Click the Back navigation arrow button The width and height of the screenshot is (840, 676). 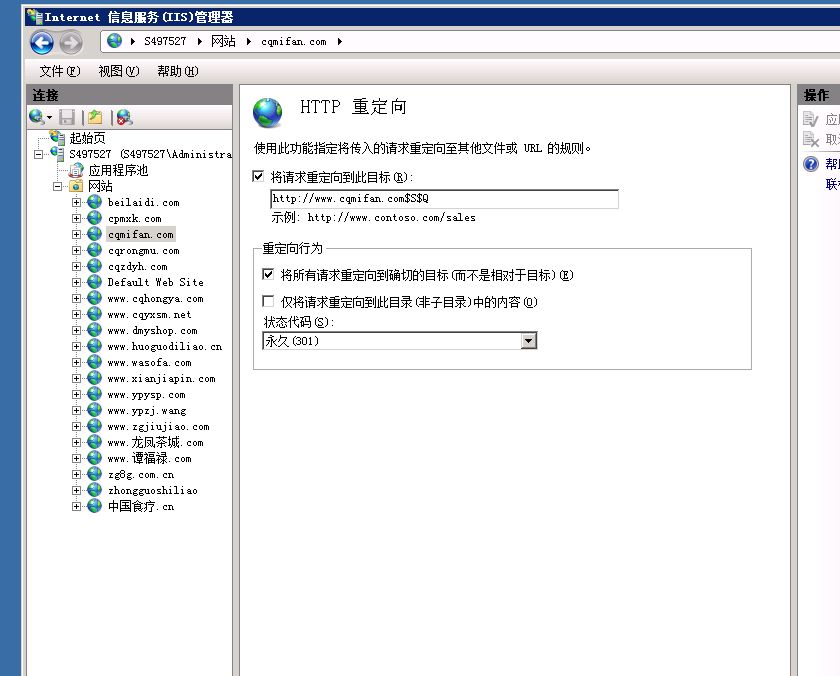tap(41, 42)
